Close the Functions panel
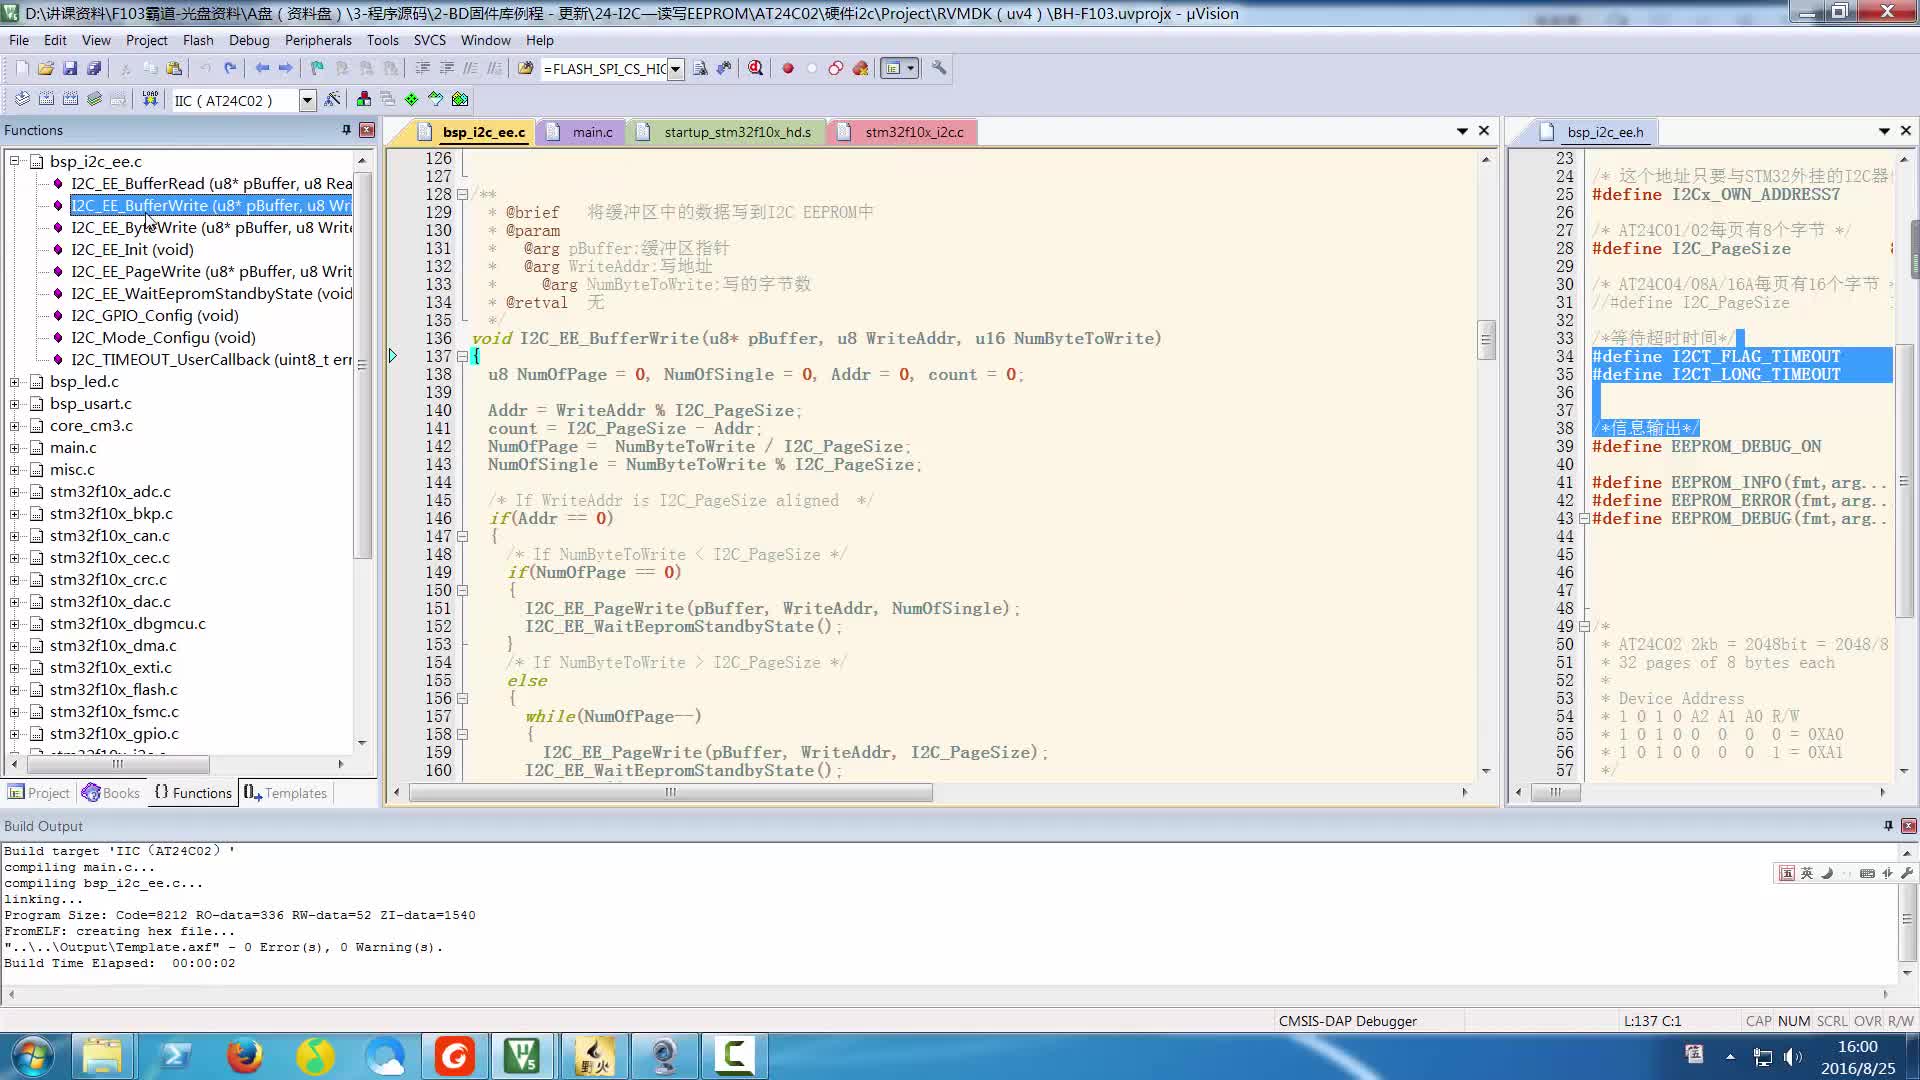 tap(367, 130)
